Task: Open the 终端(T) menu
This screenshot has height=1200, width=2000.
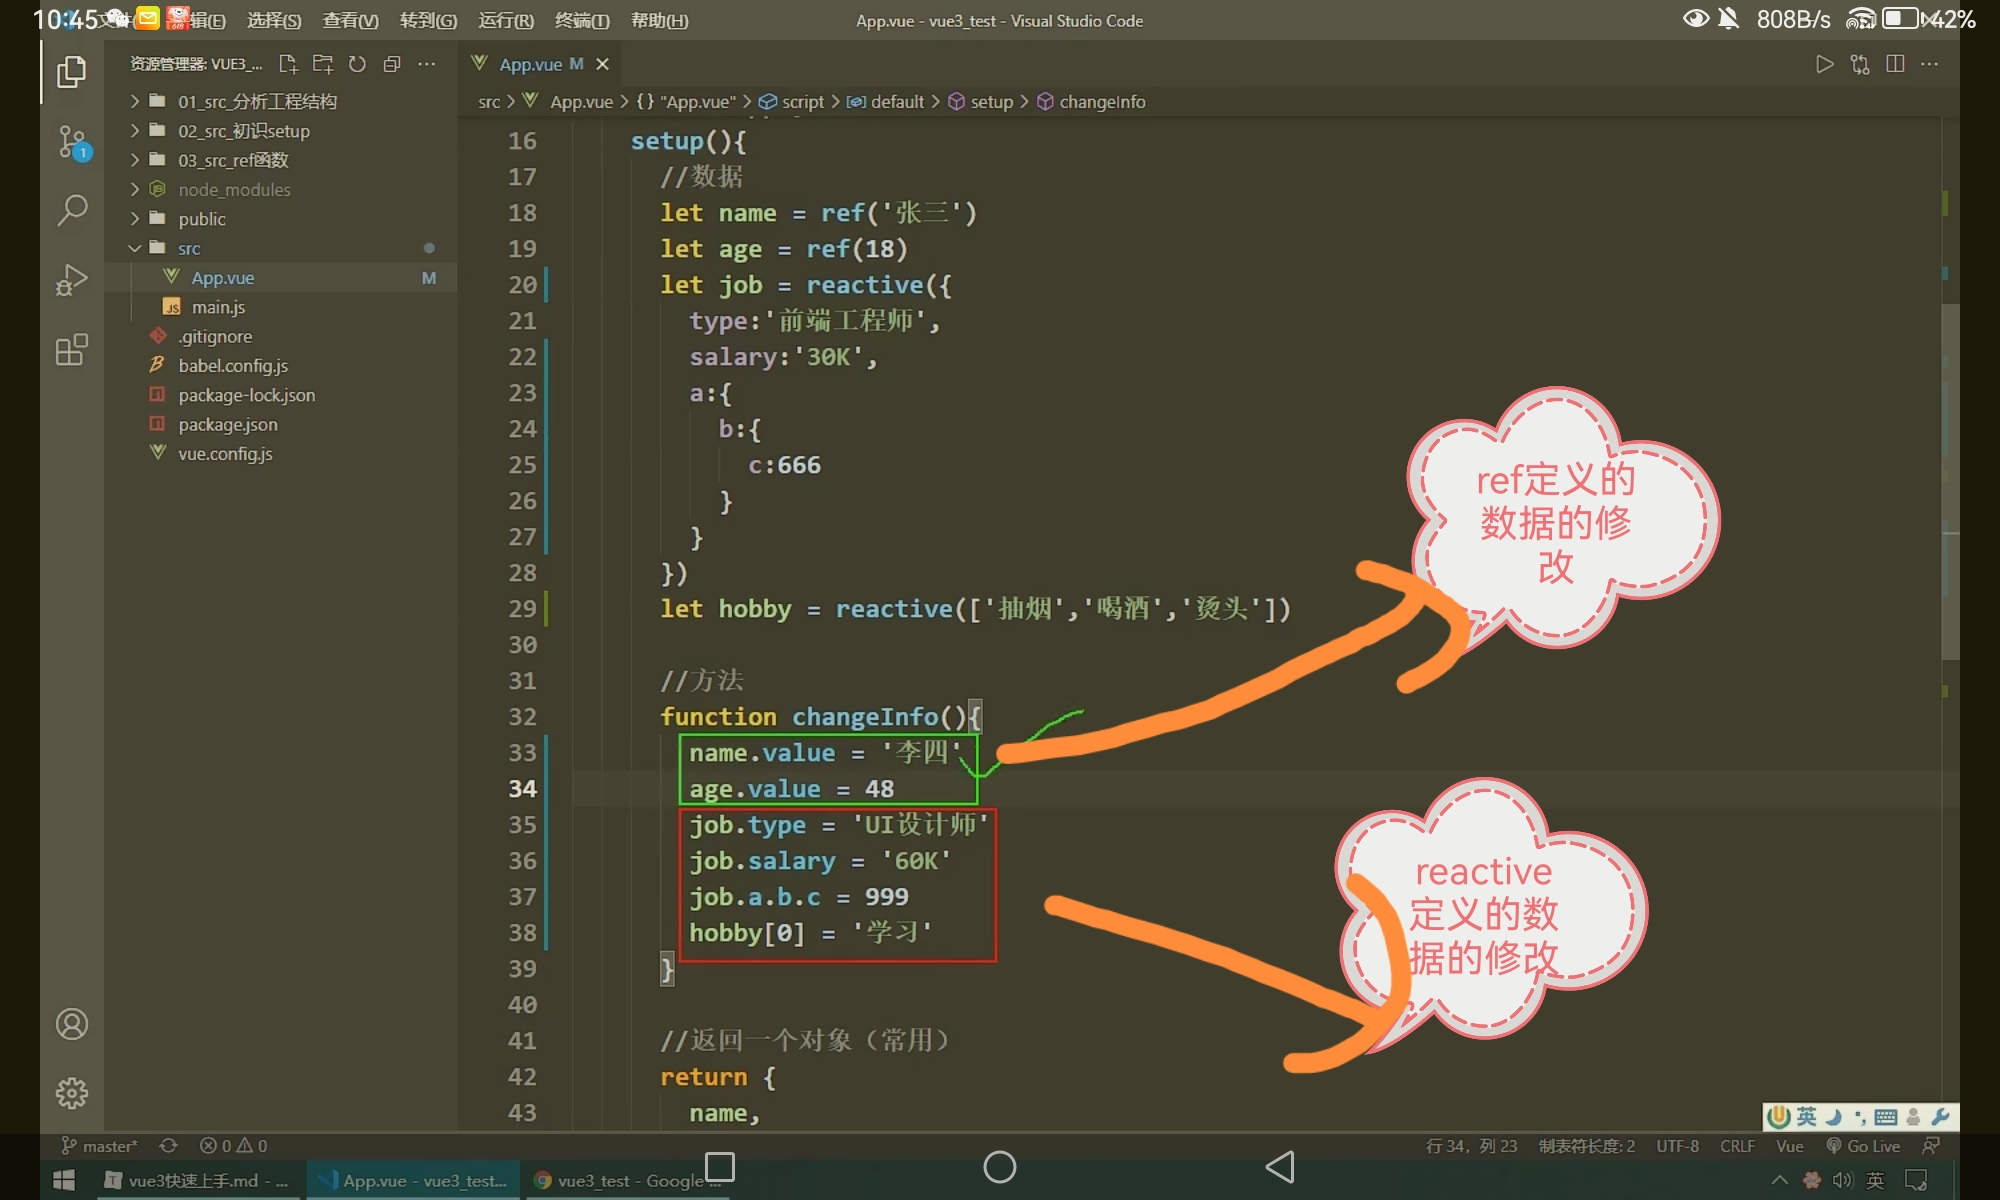Action: (581, 20)
